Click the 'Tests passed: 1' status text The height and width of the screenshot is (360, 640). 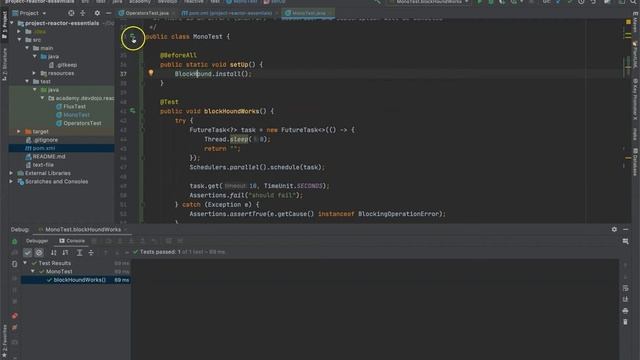[160, 252]
